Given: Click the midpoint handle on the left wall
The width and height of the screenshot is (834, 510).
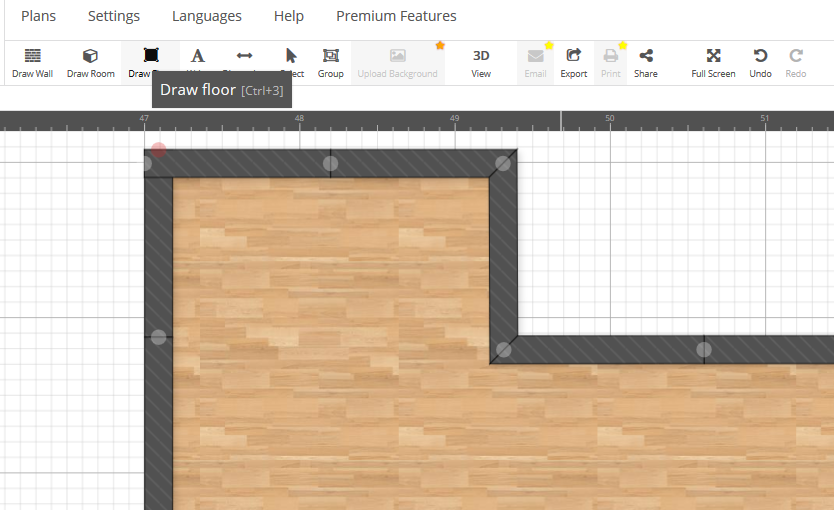Looking at the screenshot, I should [159, 337].
